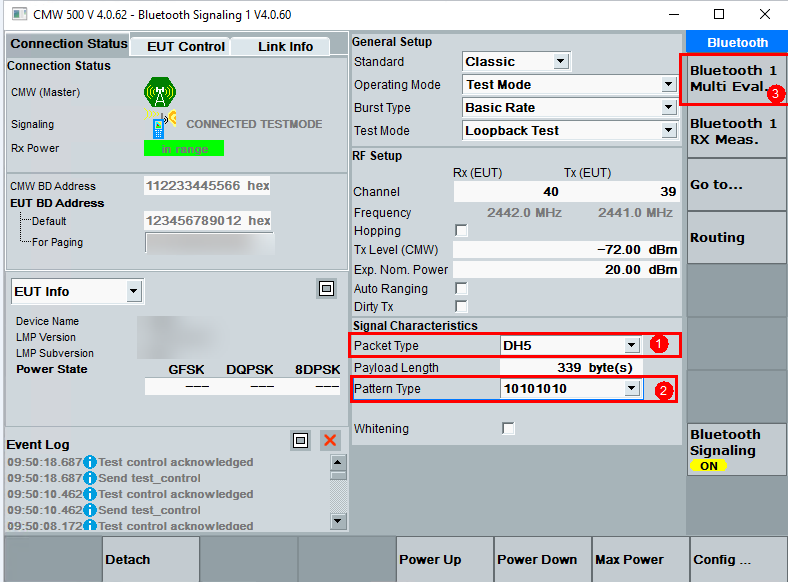The image size is (788, 582).
Task: Click the Power Down button
Action: coord(543,559)
